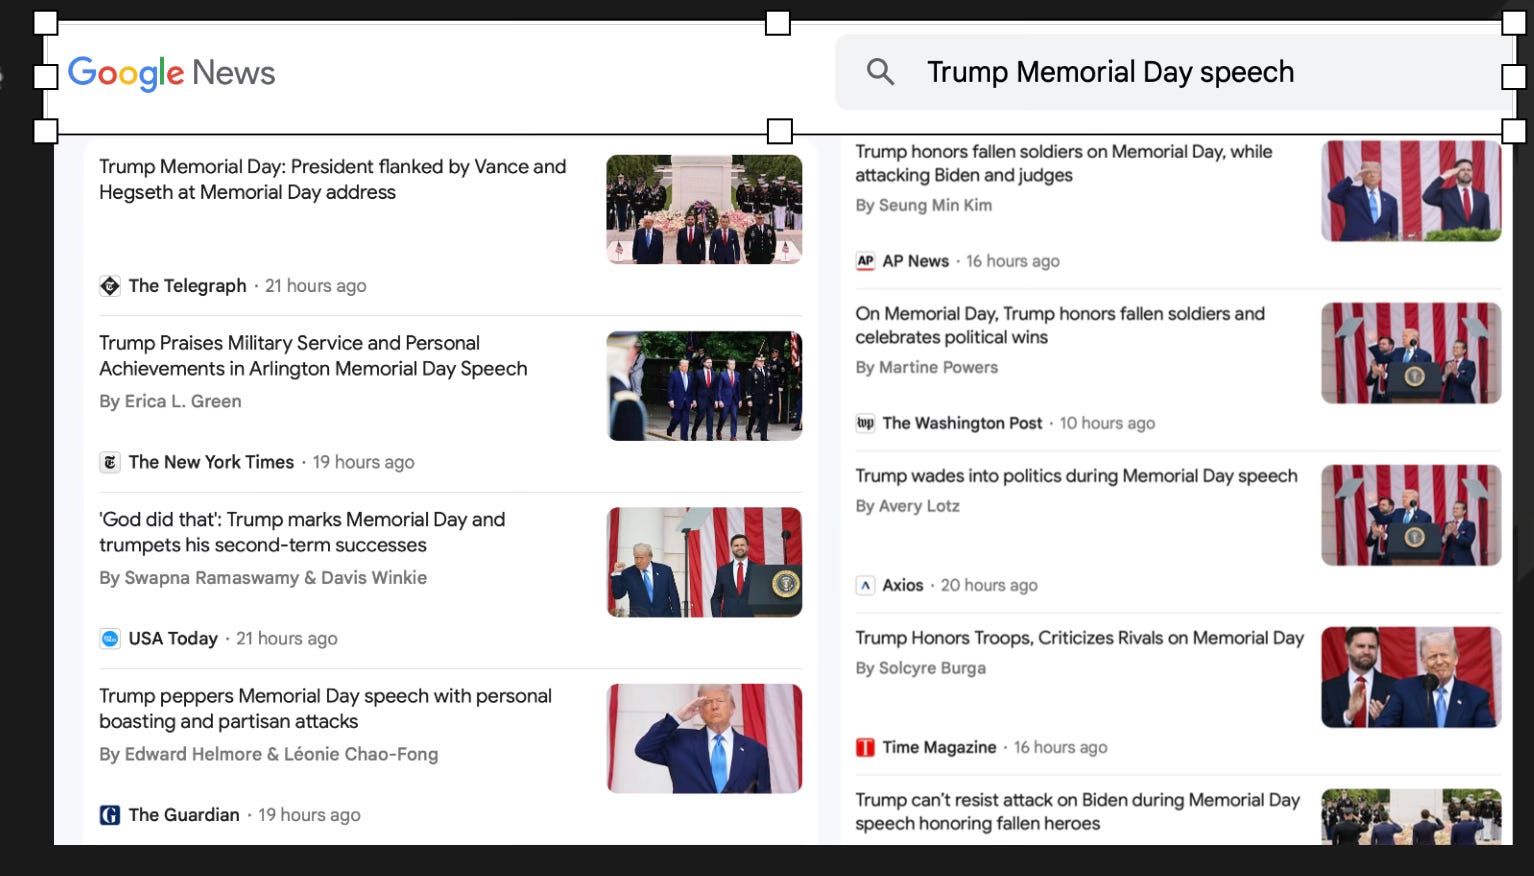Click the magnifying glass search icon

(880, 72)
